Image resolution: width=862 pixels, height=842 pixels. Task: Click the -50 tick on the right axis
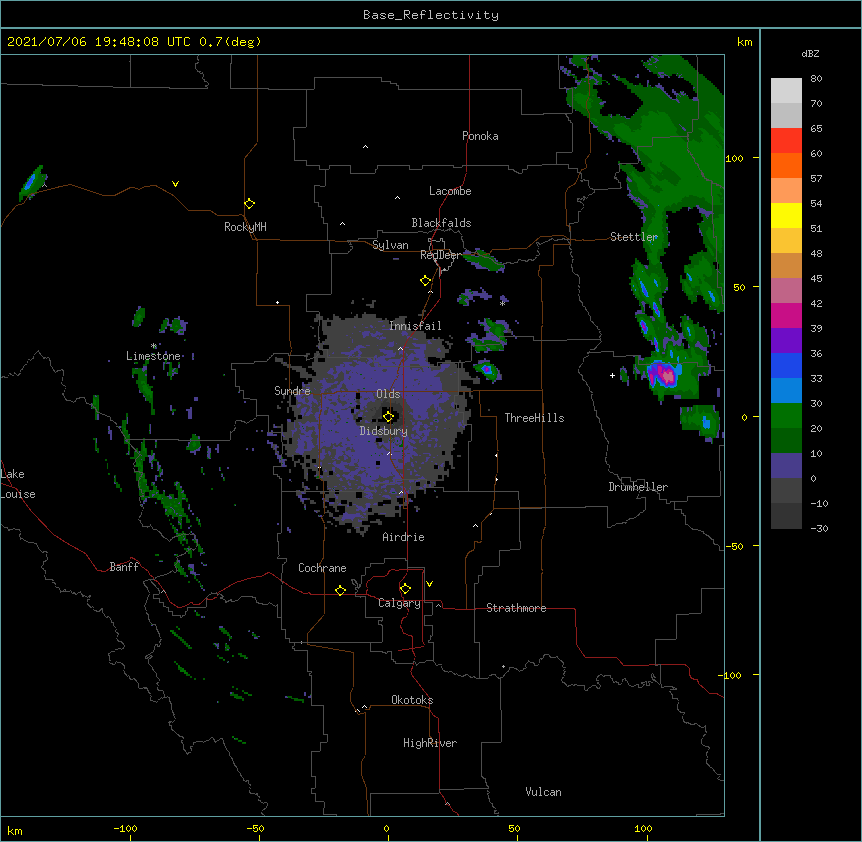click(734, 546)
